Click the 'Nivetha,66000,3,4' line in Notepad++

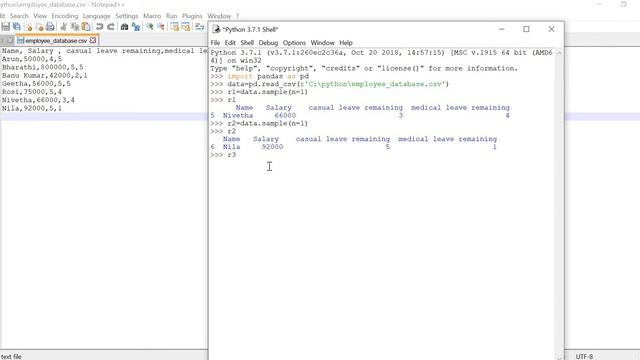[38, 100]
